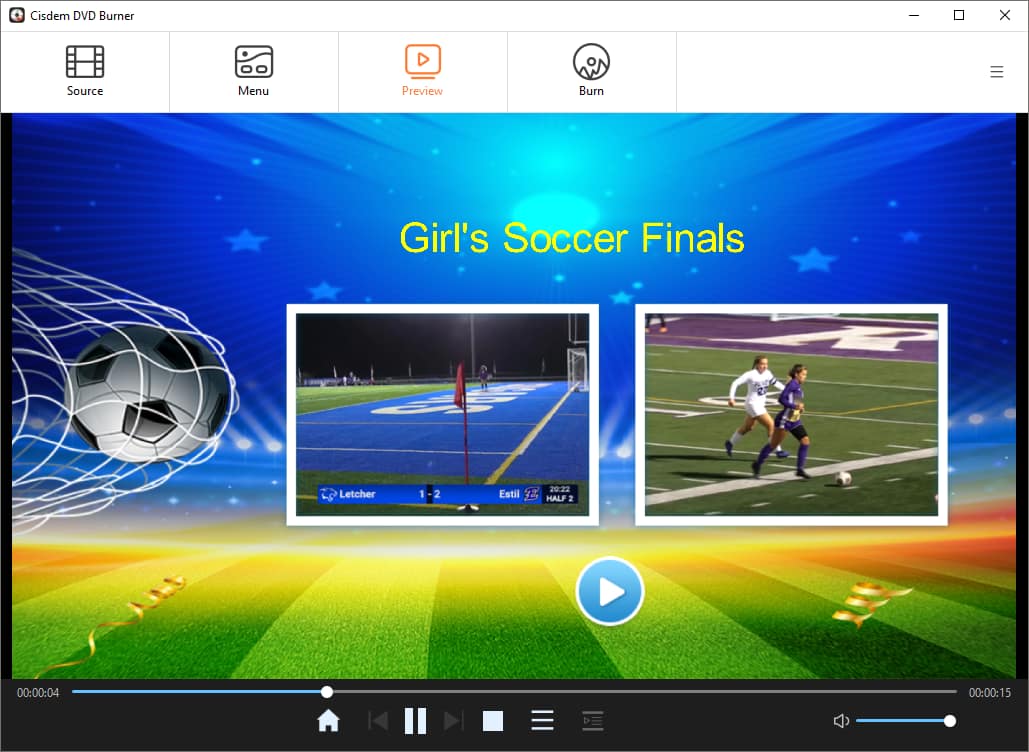Skip to the next title

pyautogui.click(x=453, y=720)
